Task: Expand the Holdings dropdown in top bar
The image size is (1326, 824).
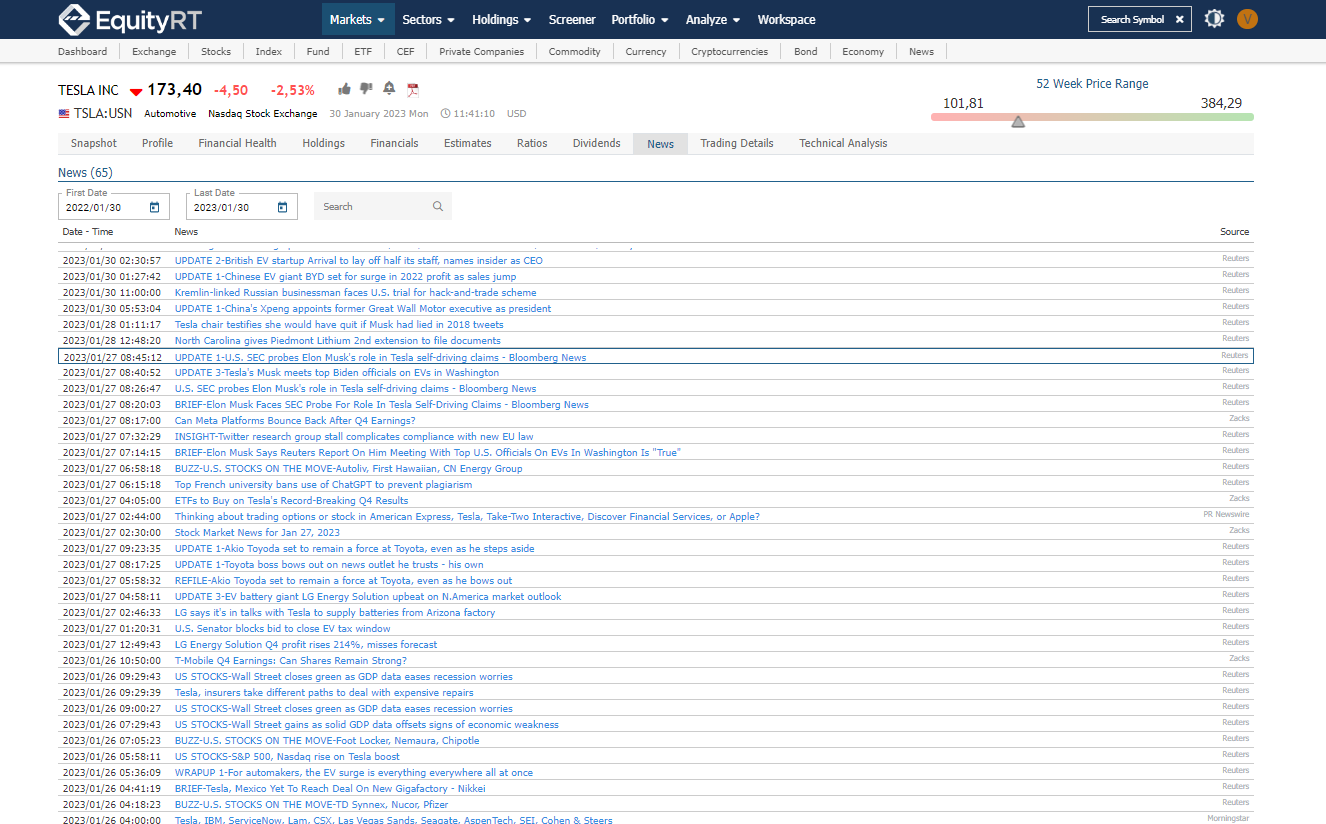Action: 503,19
